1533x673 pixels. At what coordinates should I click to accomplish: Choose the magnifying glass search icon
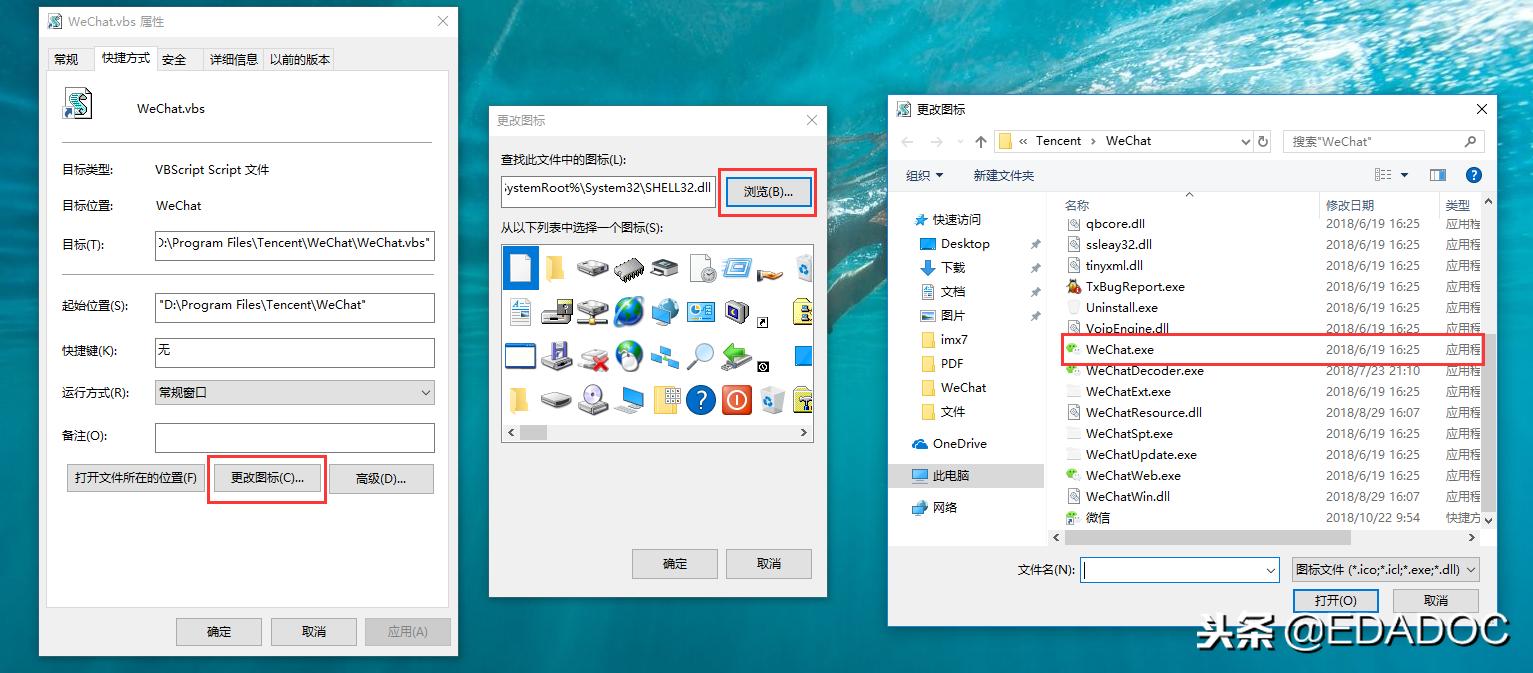point(701,356)
